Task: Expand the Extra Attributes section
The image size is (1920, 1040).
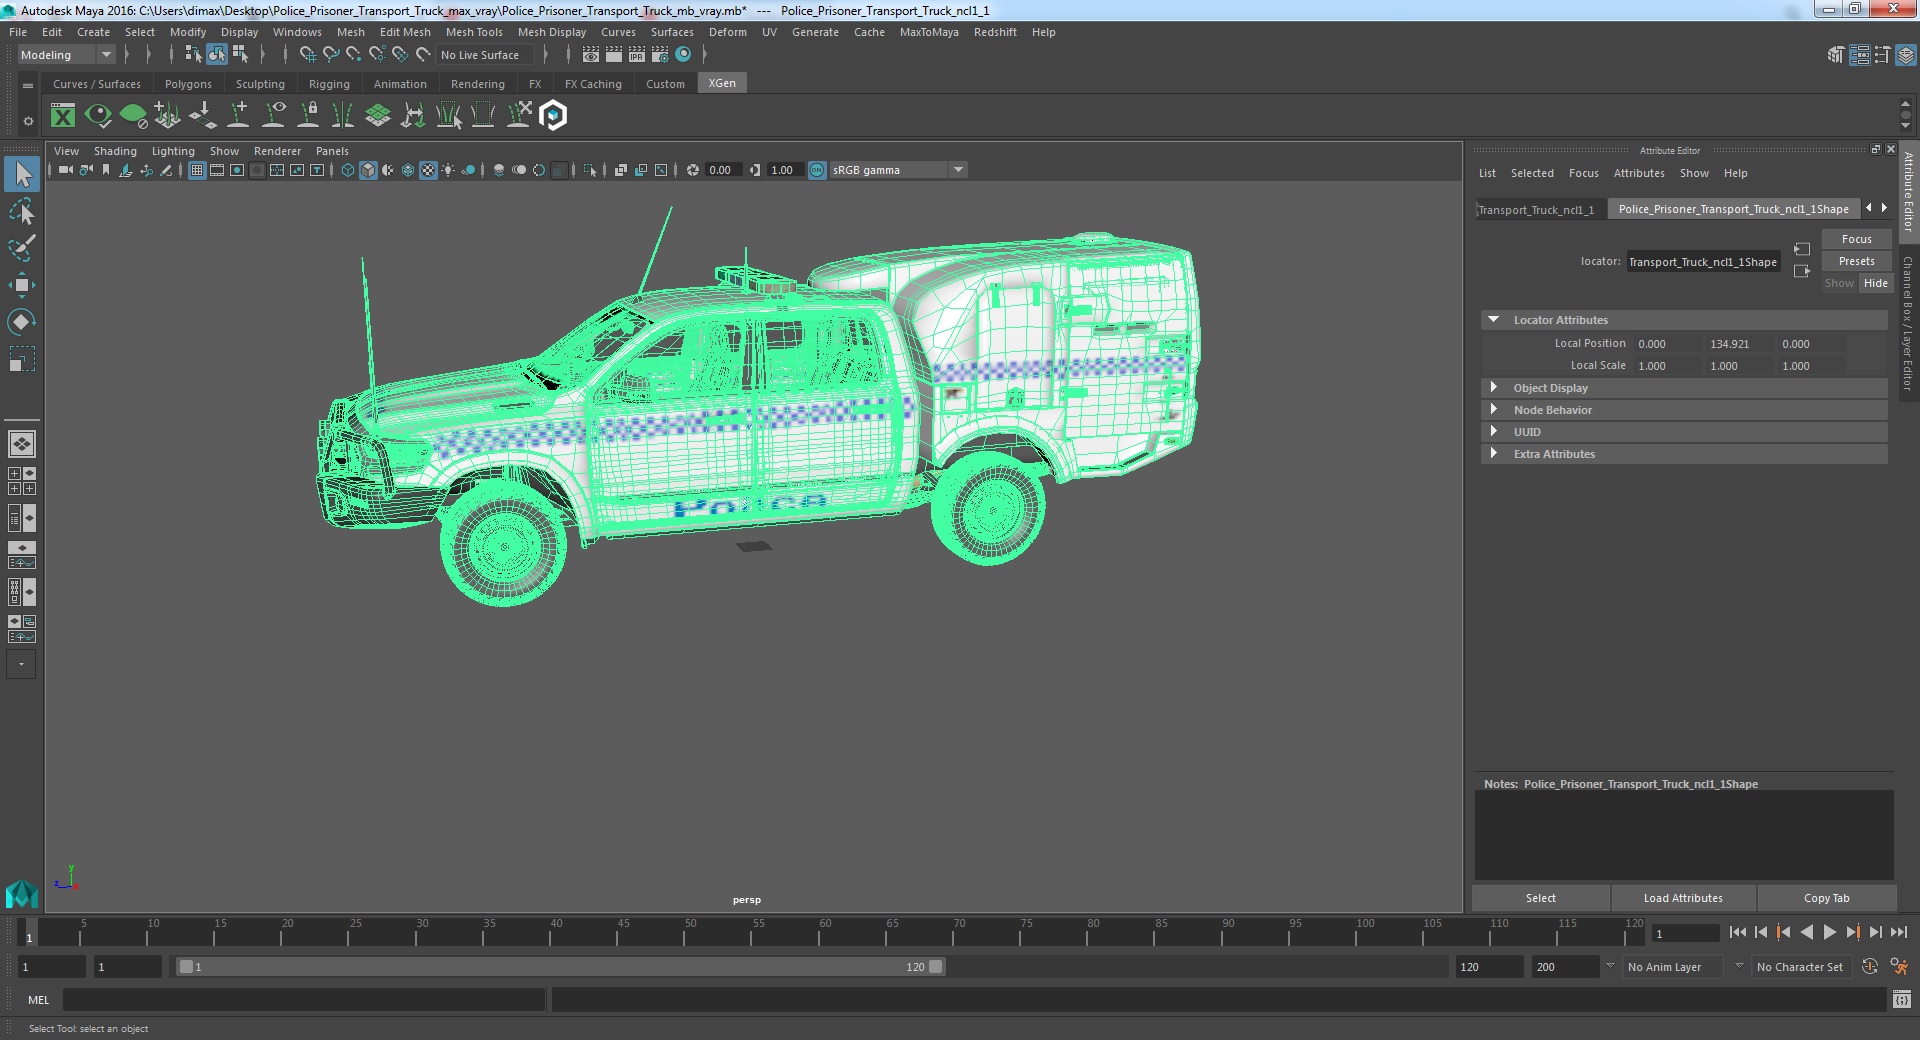Action: point(1494,454)
